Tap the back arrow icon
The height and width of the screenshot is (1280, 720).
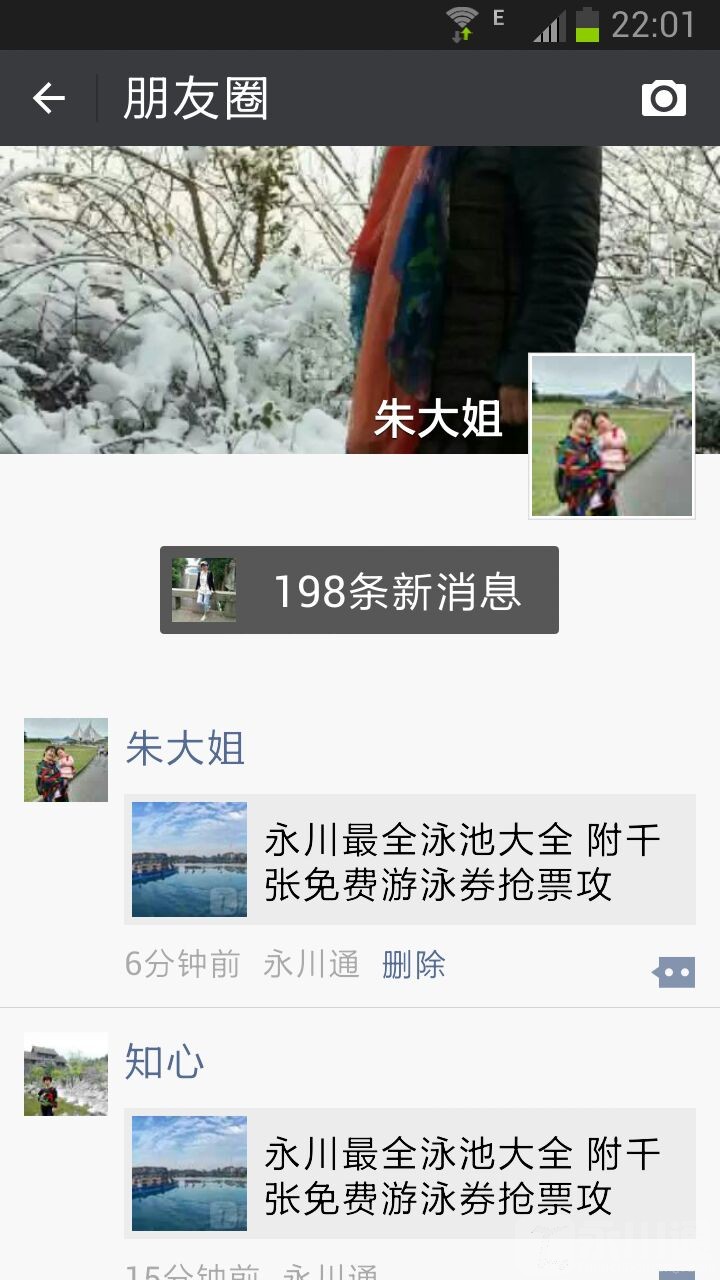pyautogui.click(x=48, y=98)
